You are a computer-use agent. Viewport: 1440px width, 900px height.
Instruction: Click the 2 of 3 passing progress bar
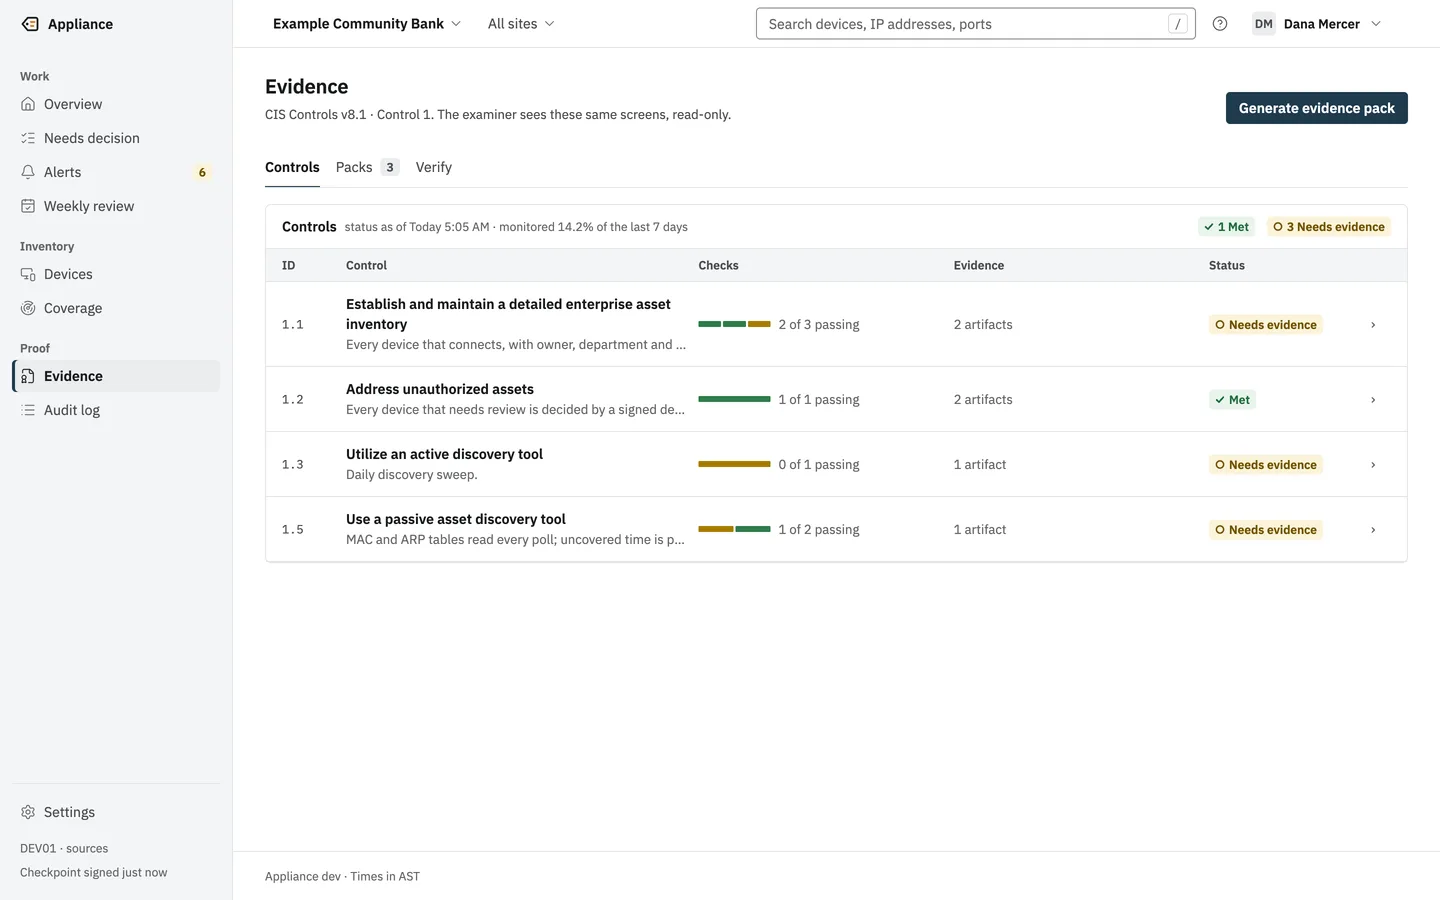coord(734,324)
